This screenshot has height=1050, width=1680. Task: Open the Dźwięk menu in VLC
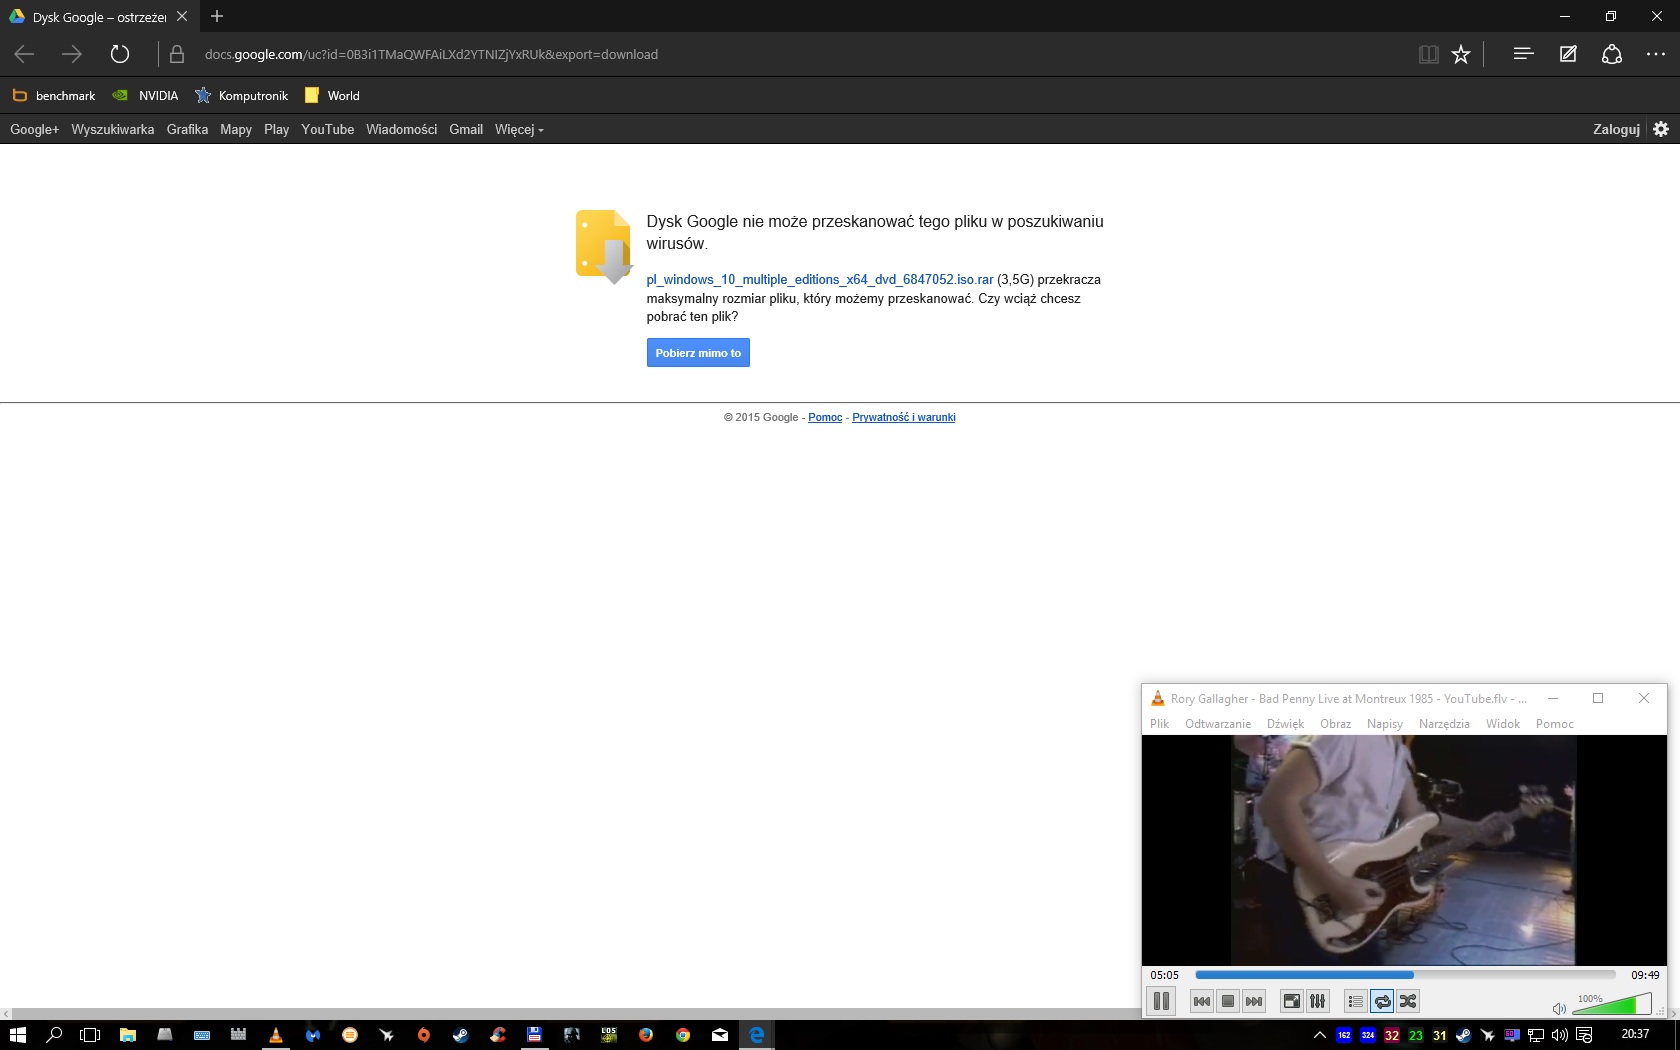(1285, 724)
